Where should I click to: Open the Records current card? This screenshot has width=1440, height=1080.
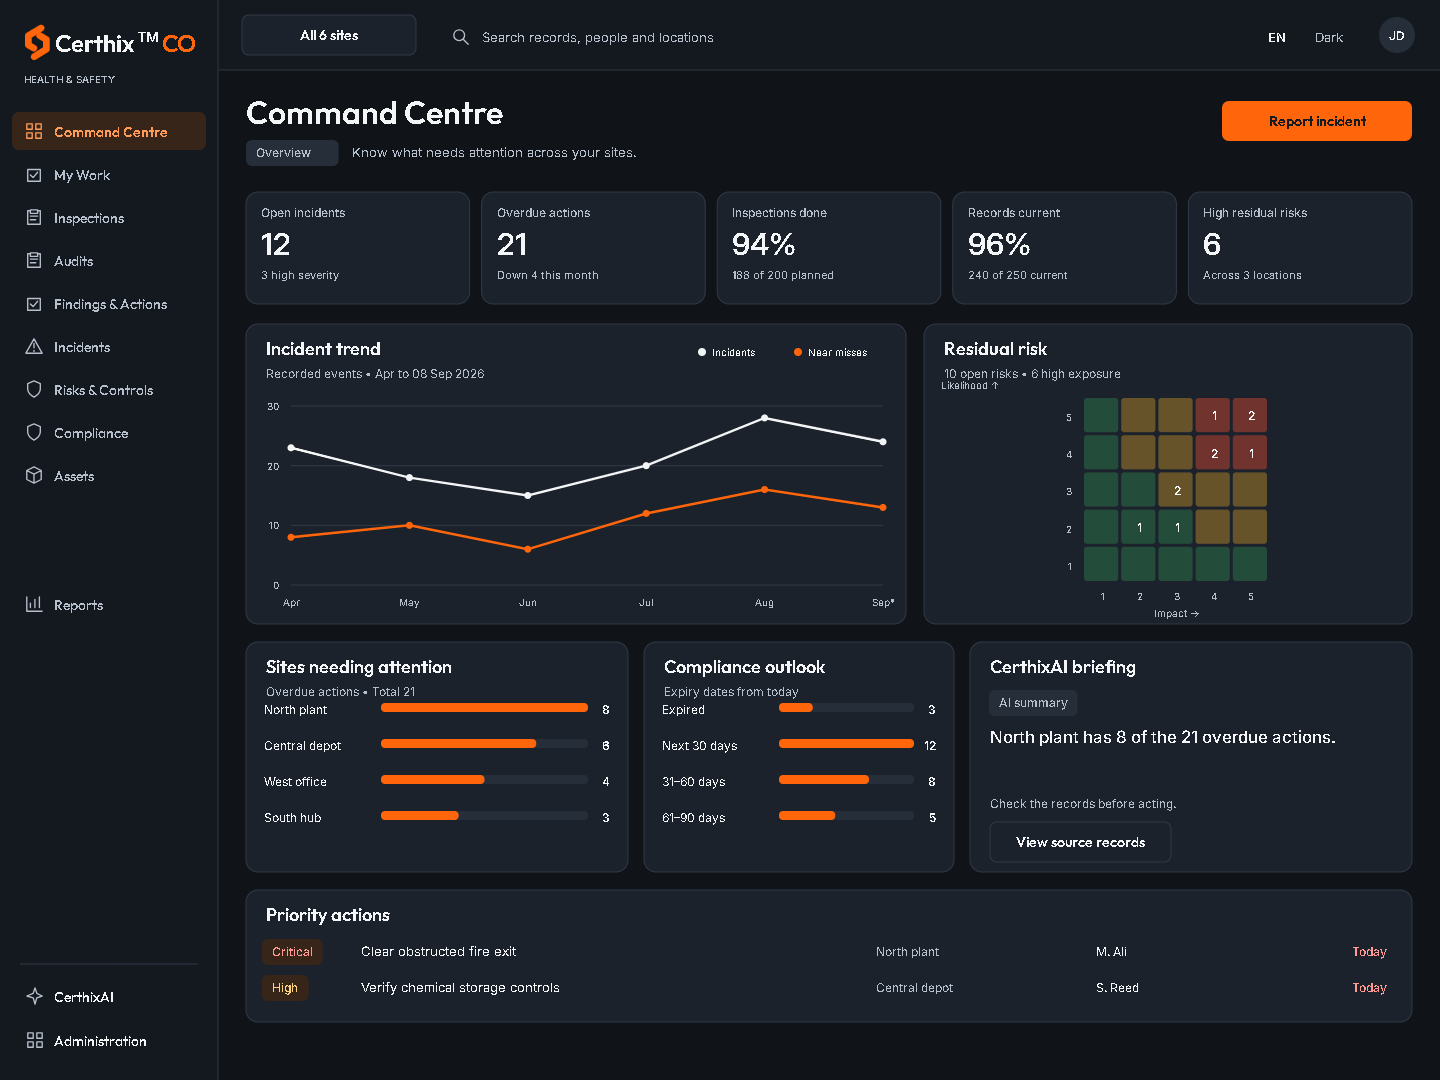click(1064, 248)
